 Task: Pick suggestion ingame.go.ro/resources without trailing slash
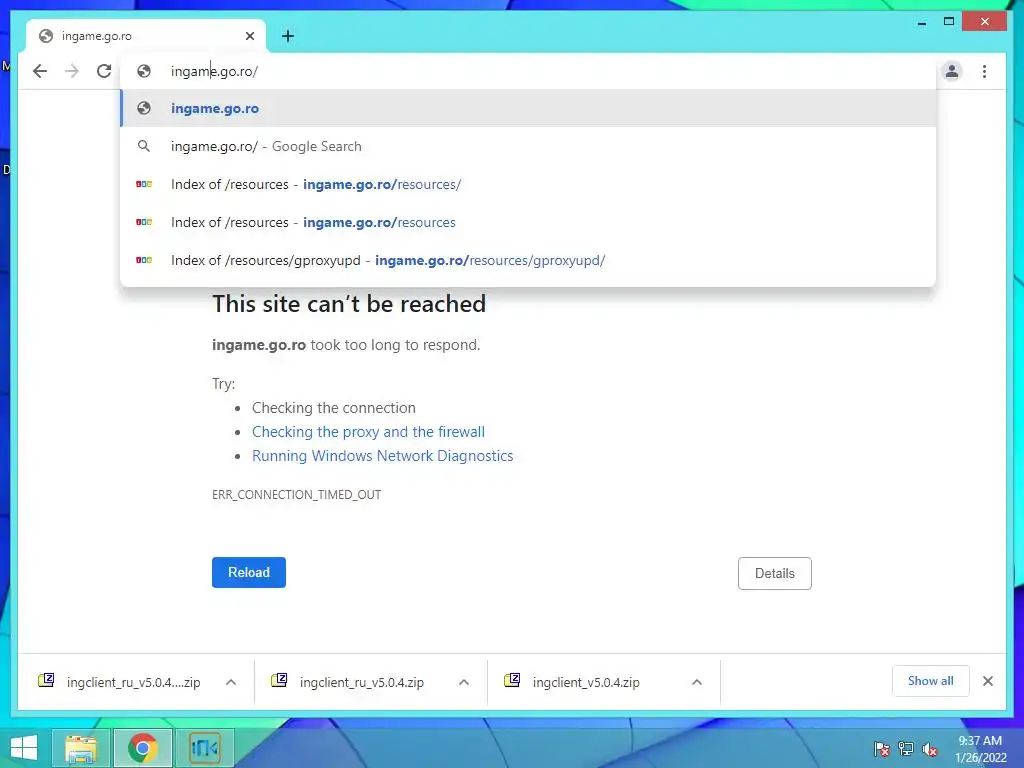pos(528,222)
